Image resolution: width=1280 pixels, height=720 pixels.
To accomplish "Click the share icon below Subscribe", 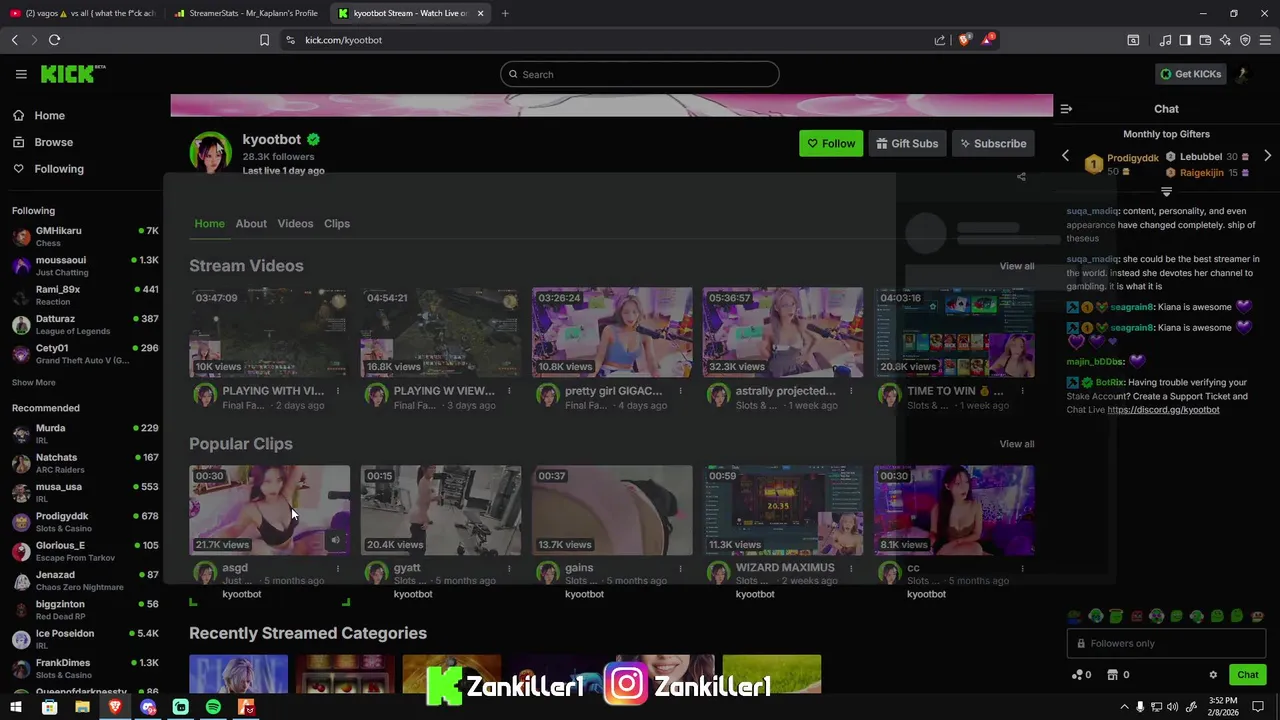I will point(1021,177).
